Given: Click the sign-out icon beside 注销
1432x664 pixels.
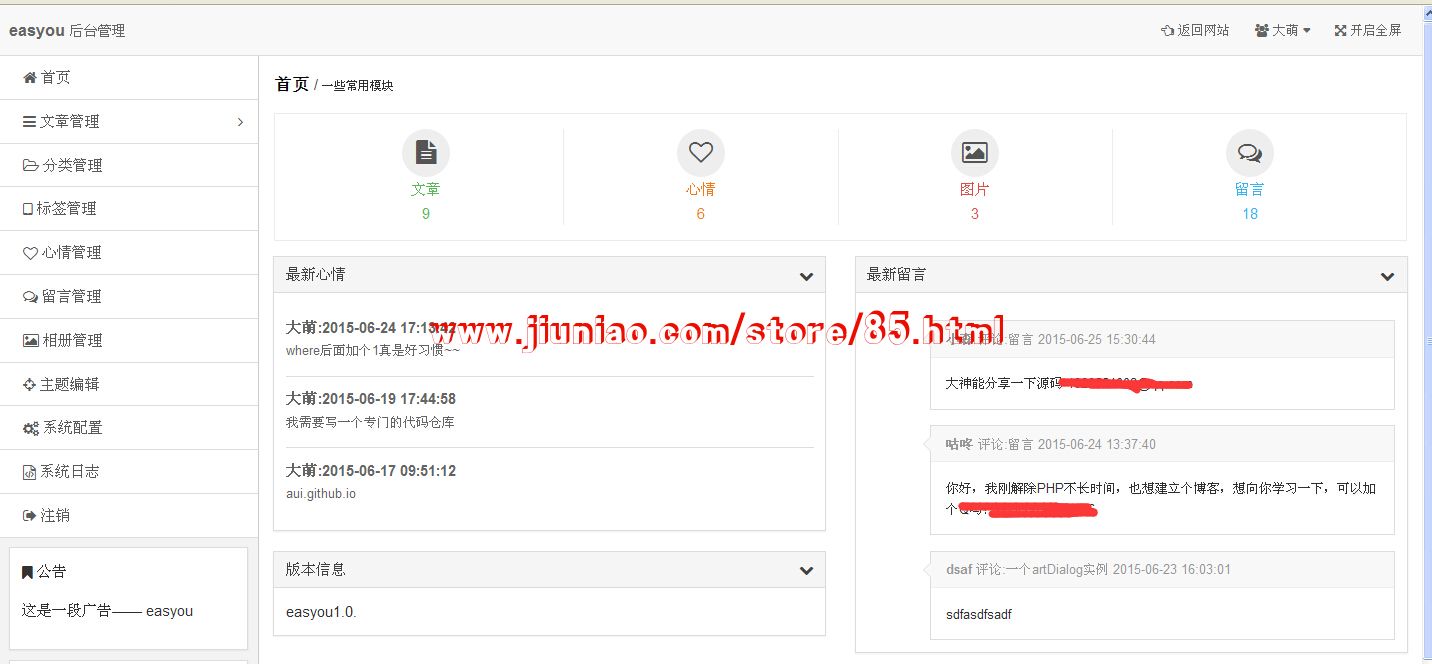Looking at the screenshot, I should coord(29,516).
